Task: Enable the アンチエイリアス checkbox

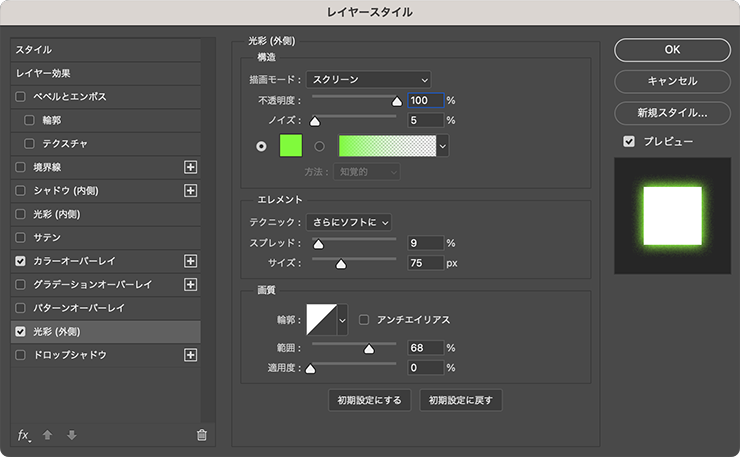Action: (x=365, y=320)
